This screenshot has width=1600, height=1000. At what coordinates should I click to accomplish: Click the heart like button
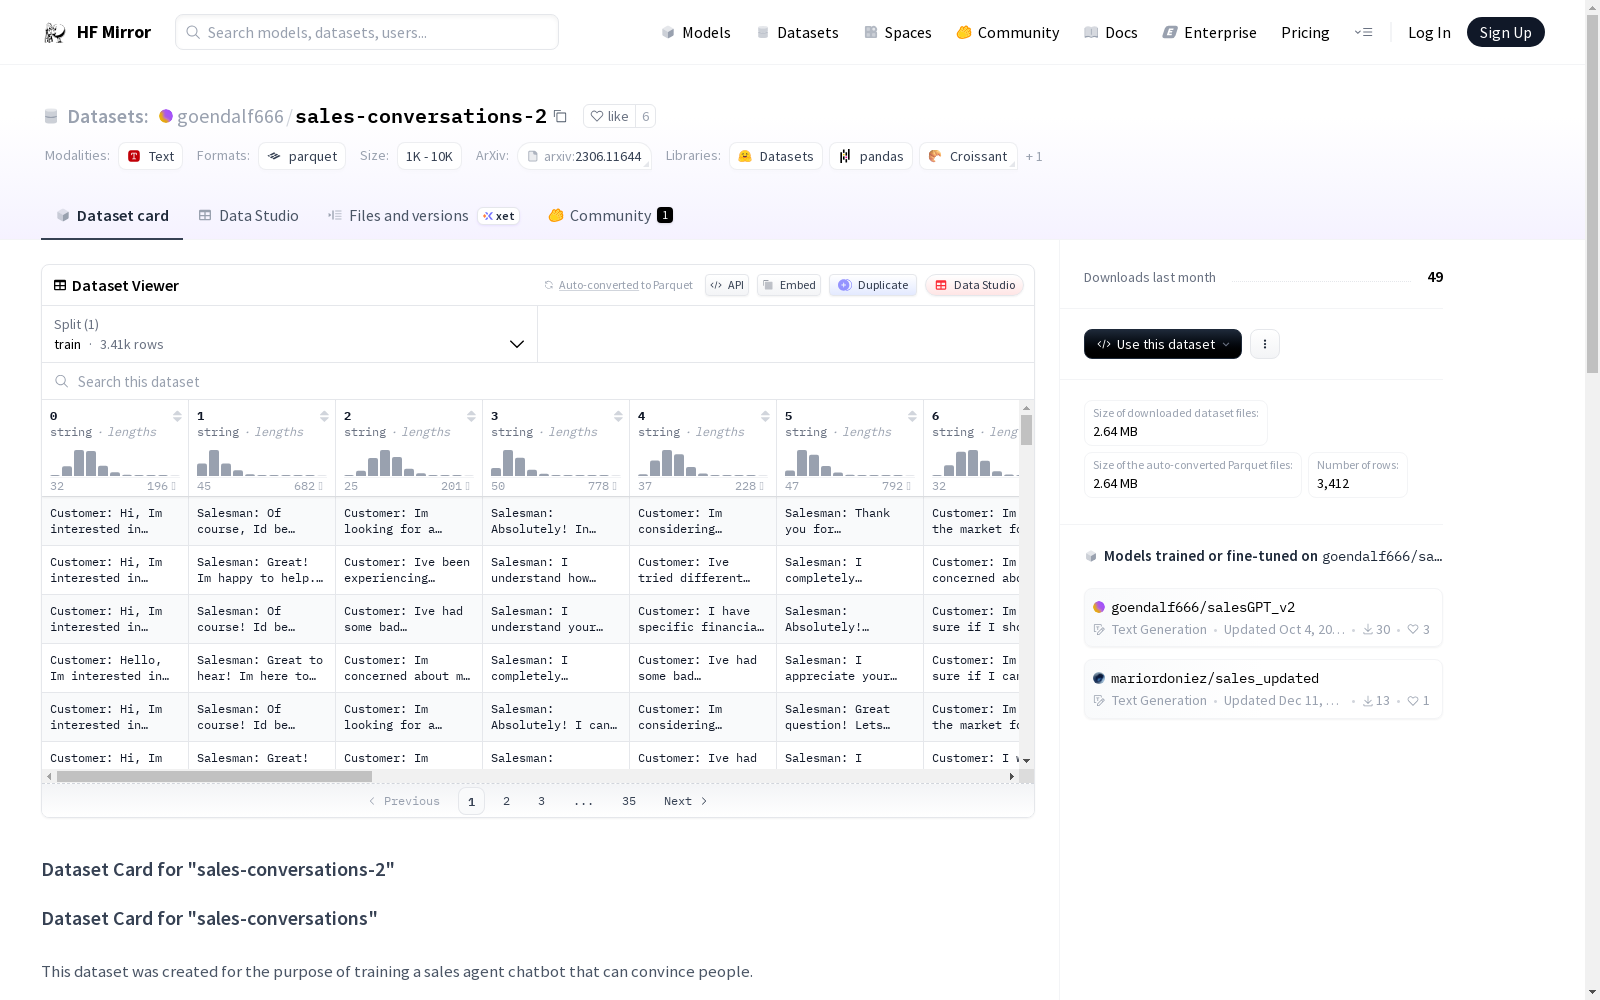click(609, 116)
